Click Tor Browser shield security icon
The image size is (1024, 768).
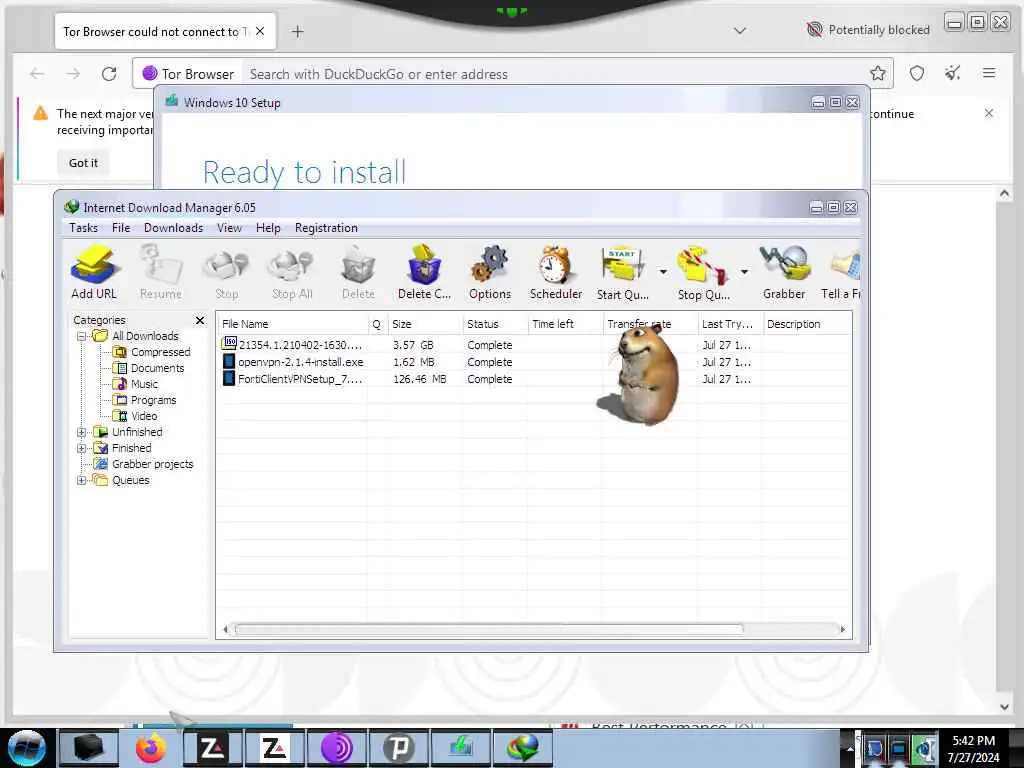[x=917, y=73]
